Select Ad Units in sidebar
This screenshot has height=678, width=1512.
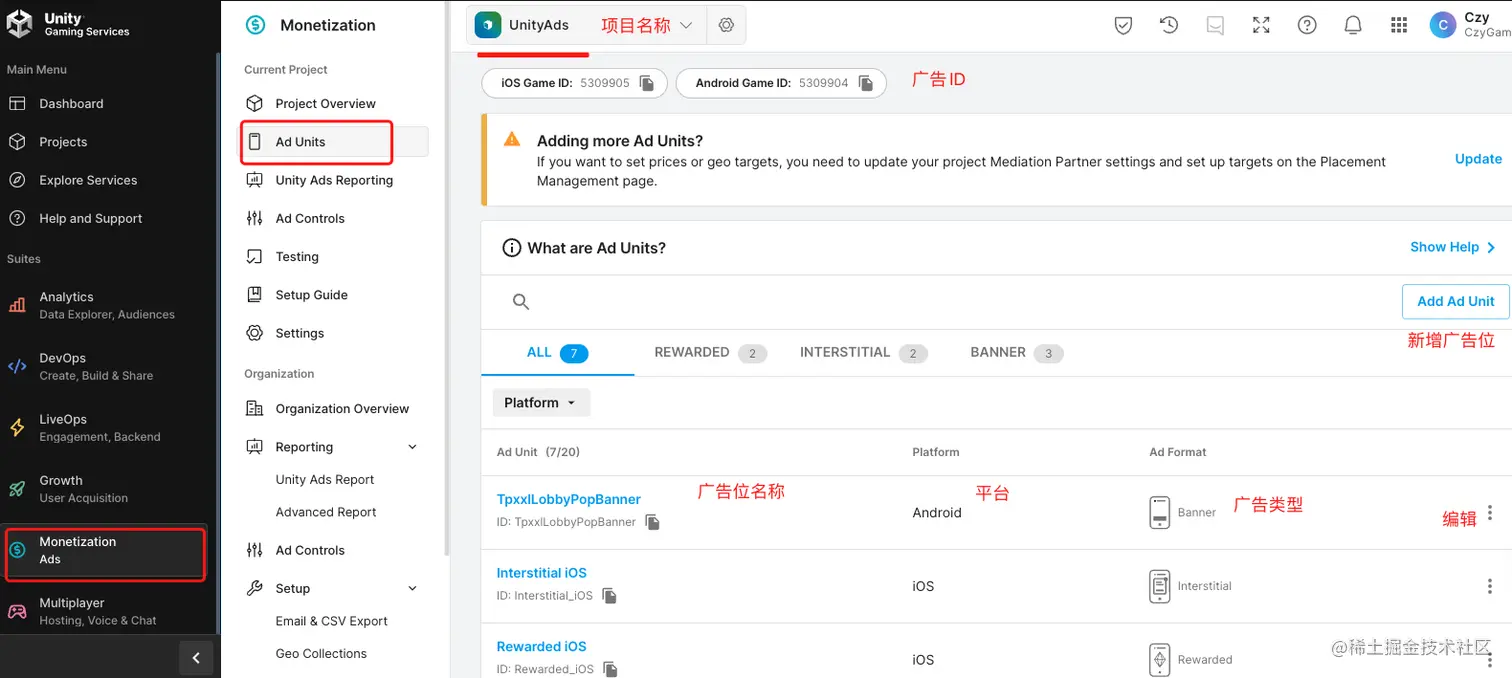pyautogui.click(x=333, y=142)
